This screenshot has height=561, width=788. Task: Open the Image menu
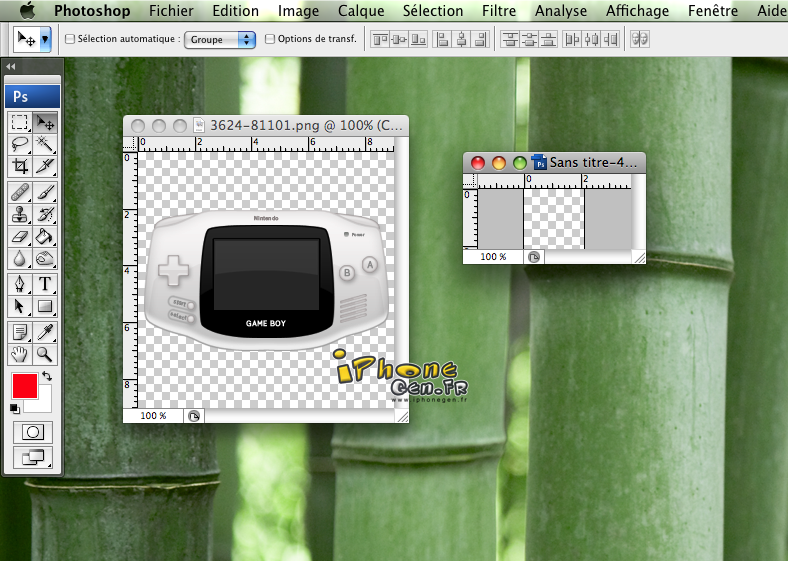pos(298,11)
